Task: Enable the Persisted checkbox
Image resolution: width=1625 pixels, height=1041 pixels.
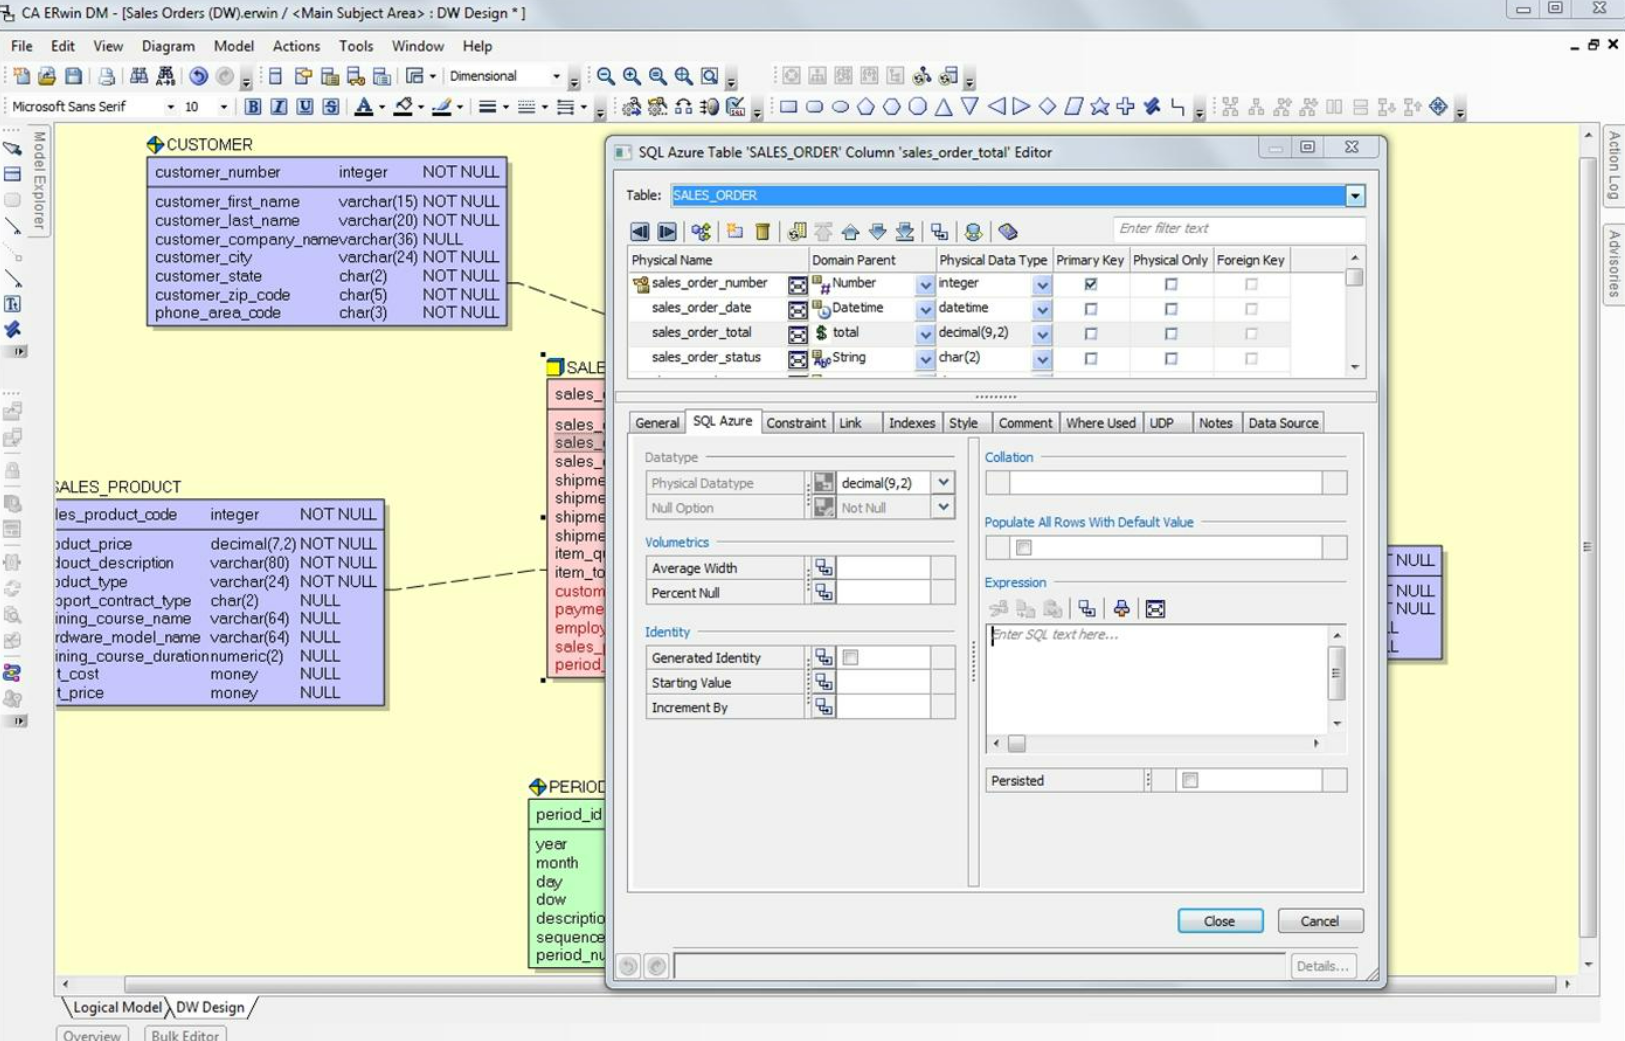Action: coord(1190,780)
